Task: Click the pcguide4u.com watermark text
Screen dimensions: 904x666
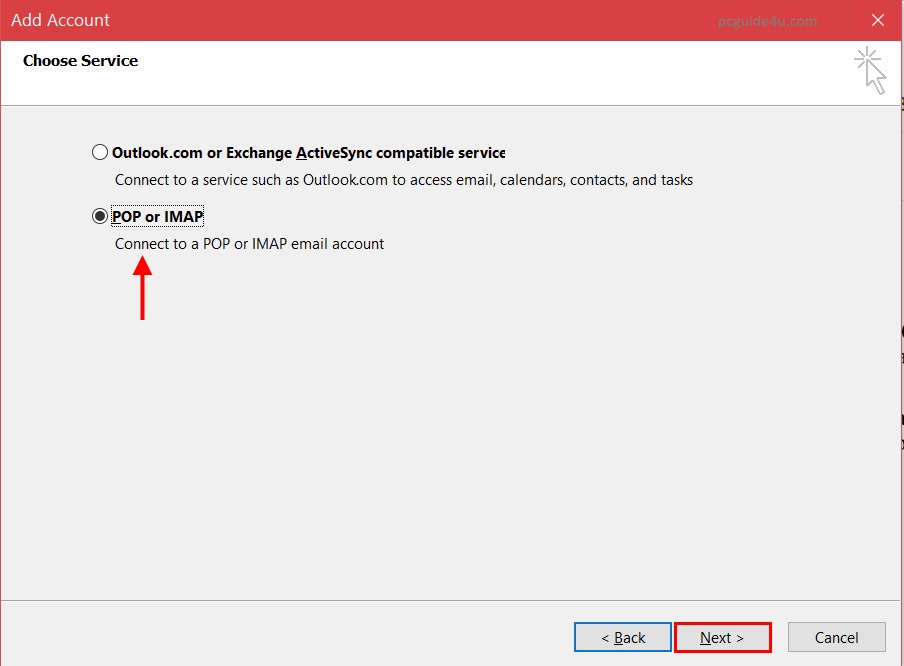Action: [768, 21]
